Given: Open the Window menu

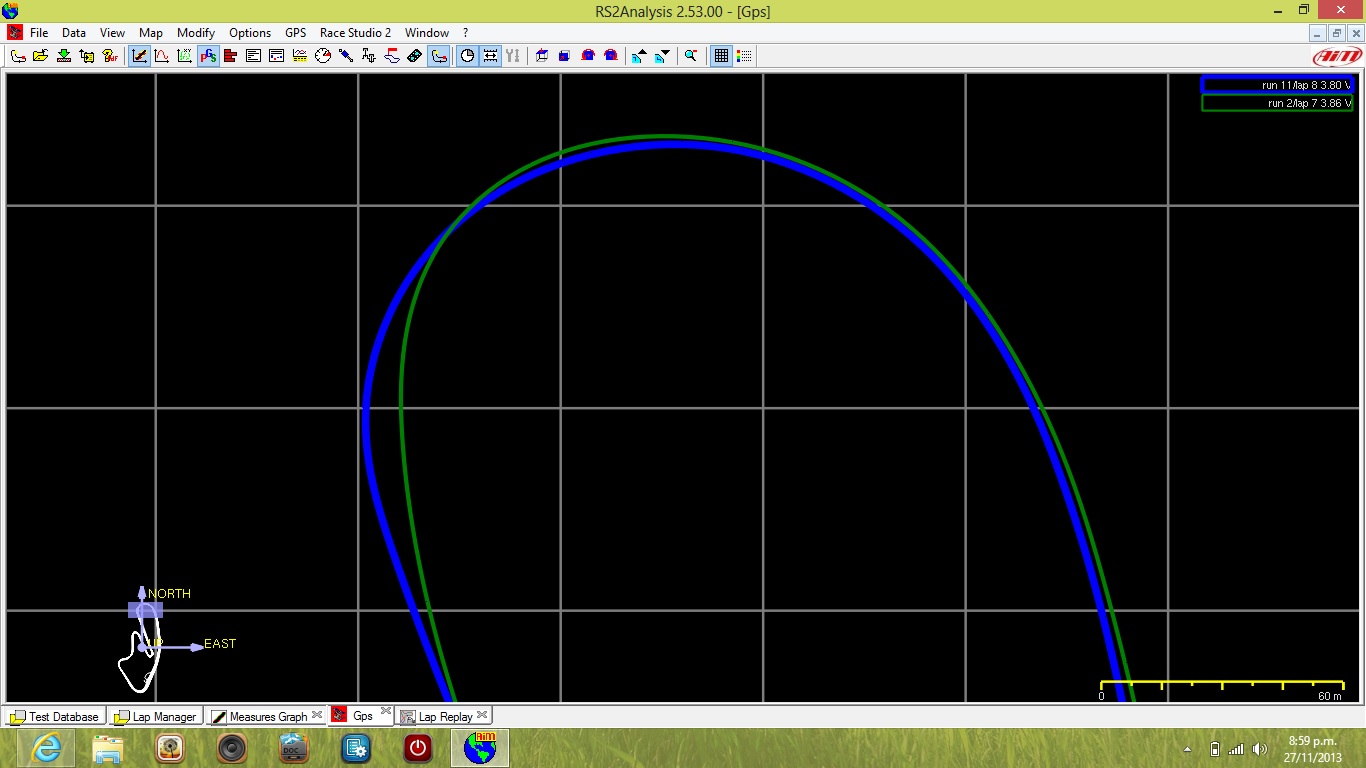Looking at the screenshot, I should [427, 33].
